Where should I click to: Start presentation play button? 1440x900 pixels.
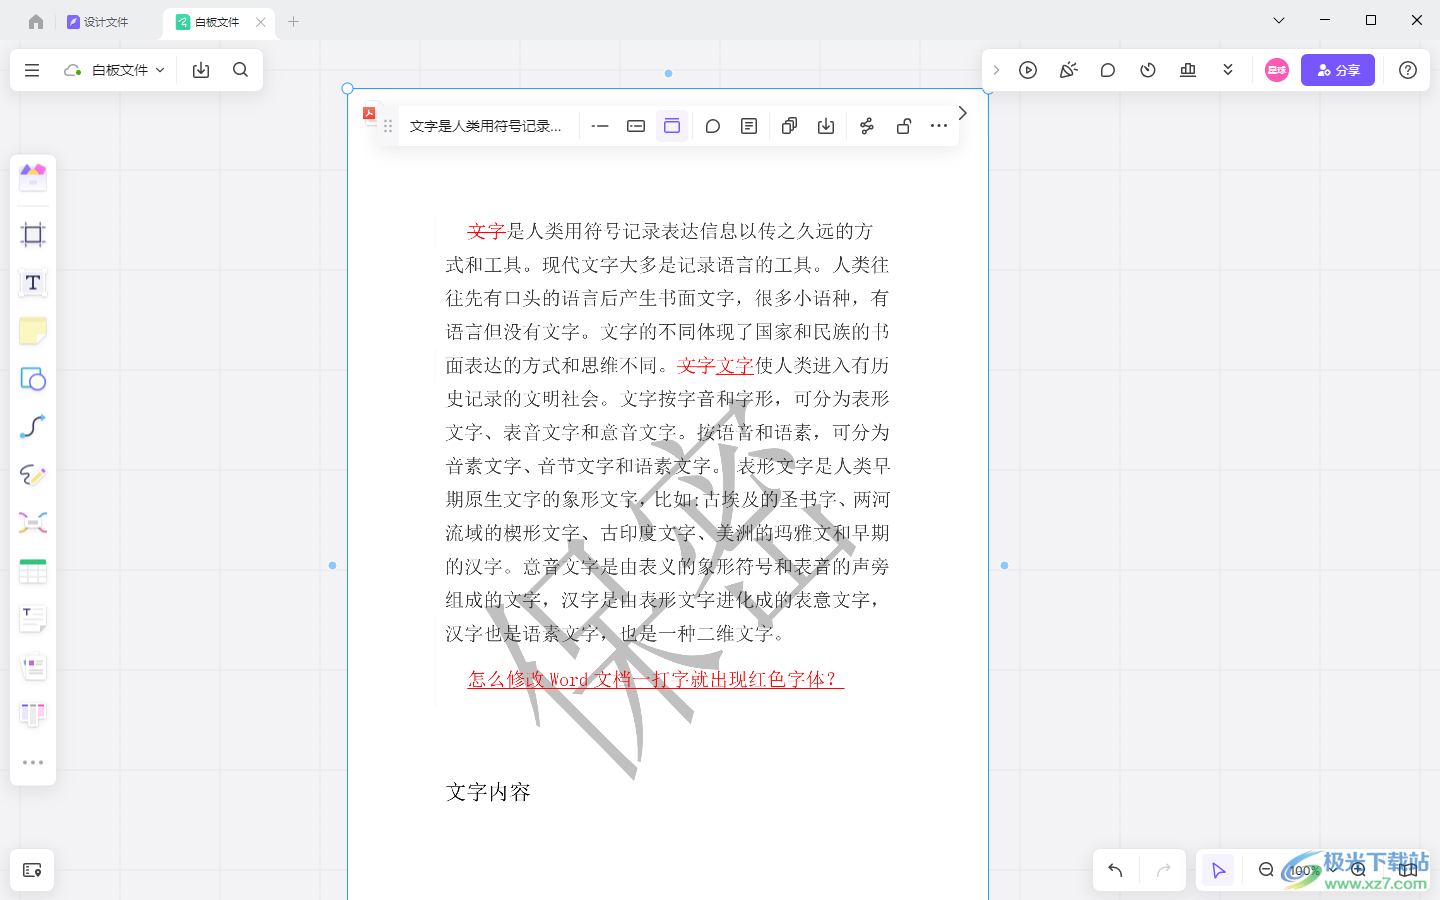1028,70
